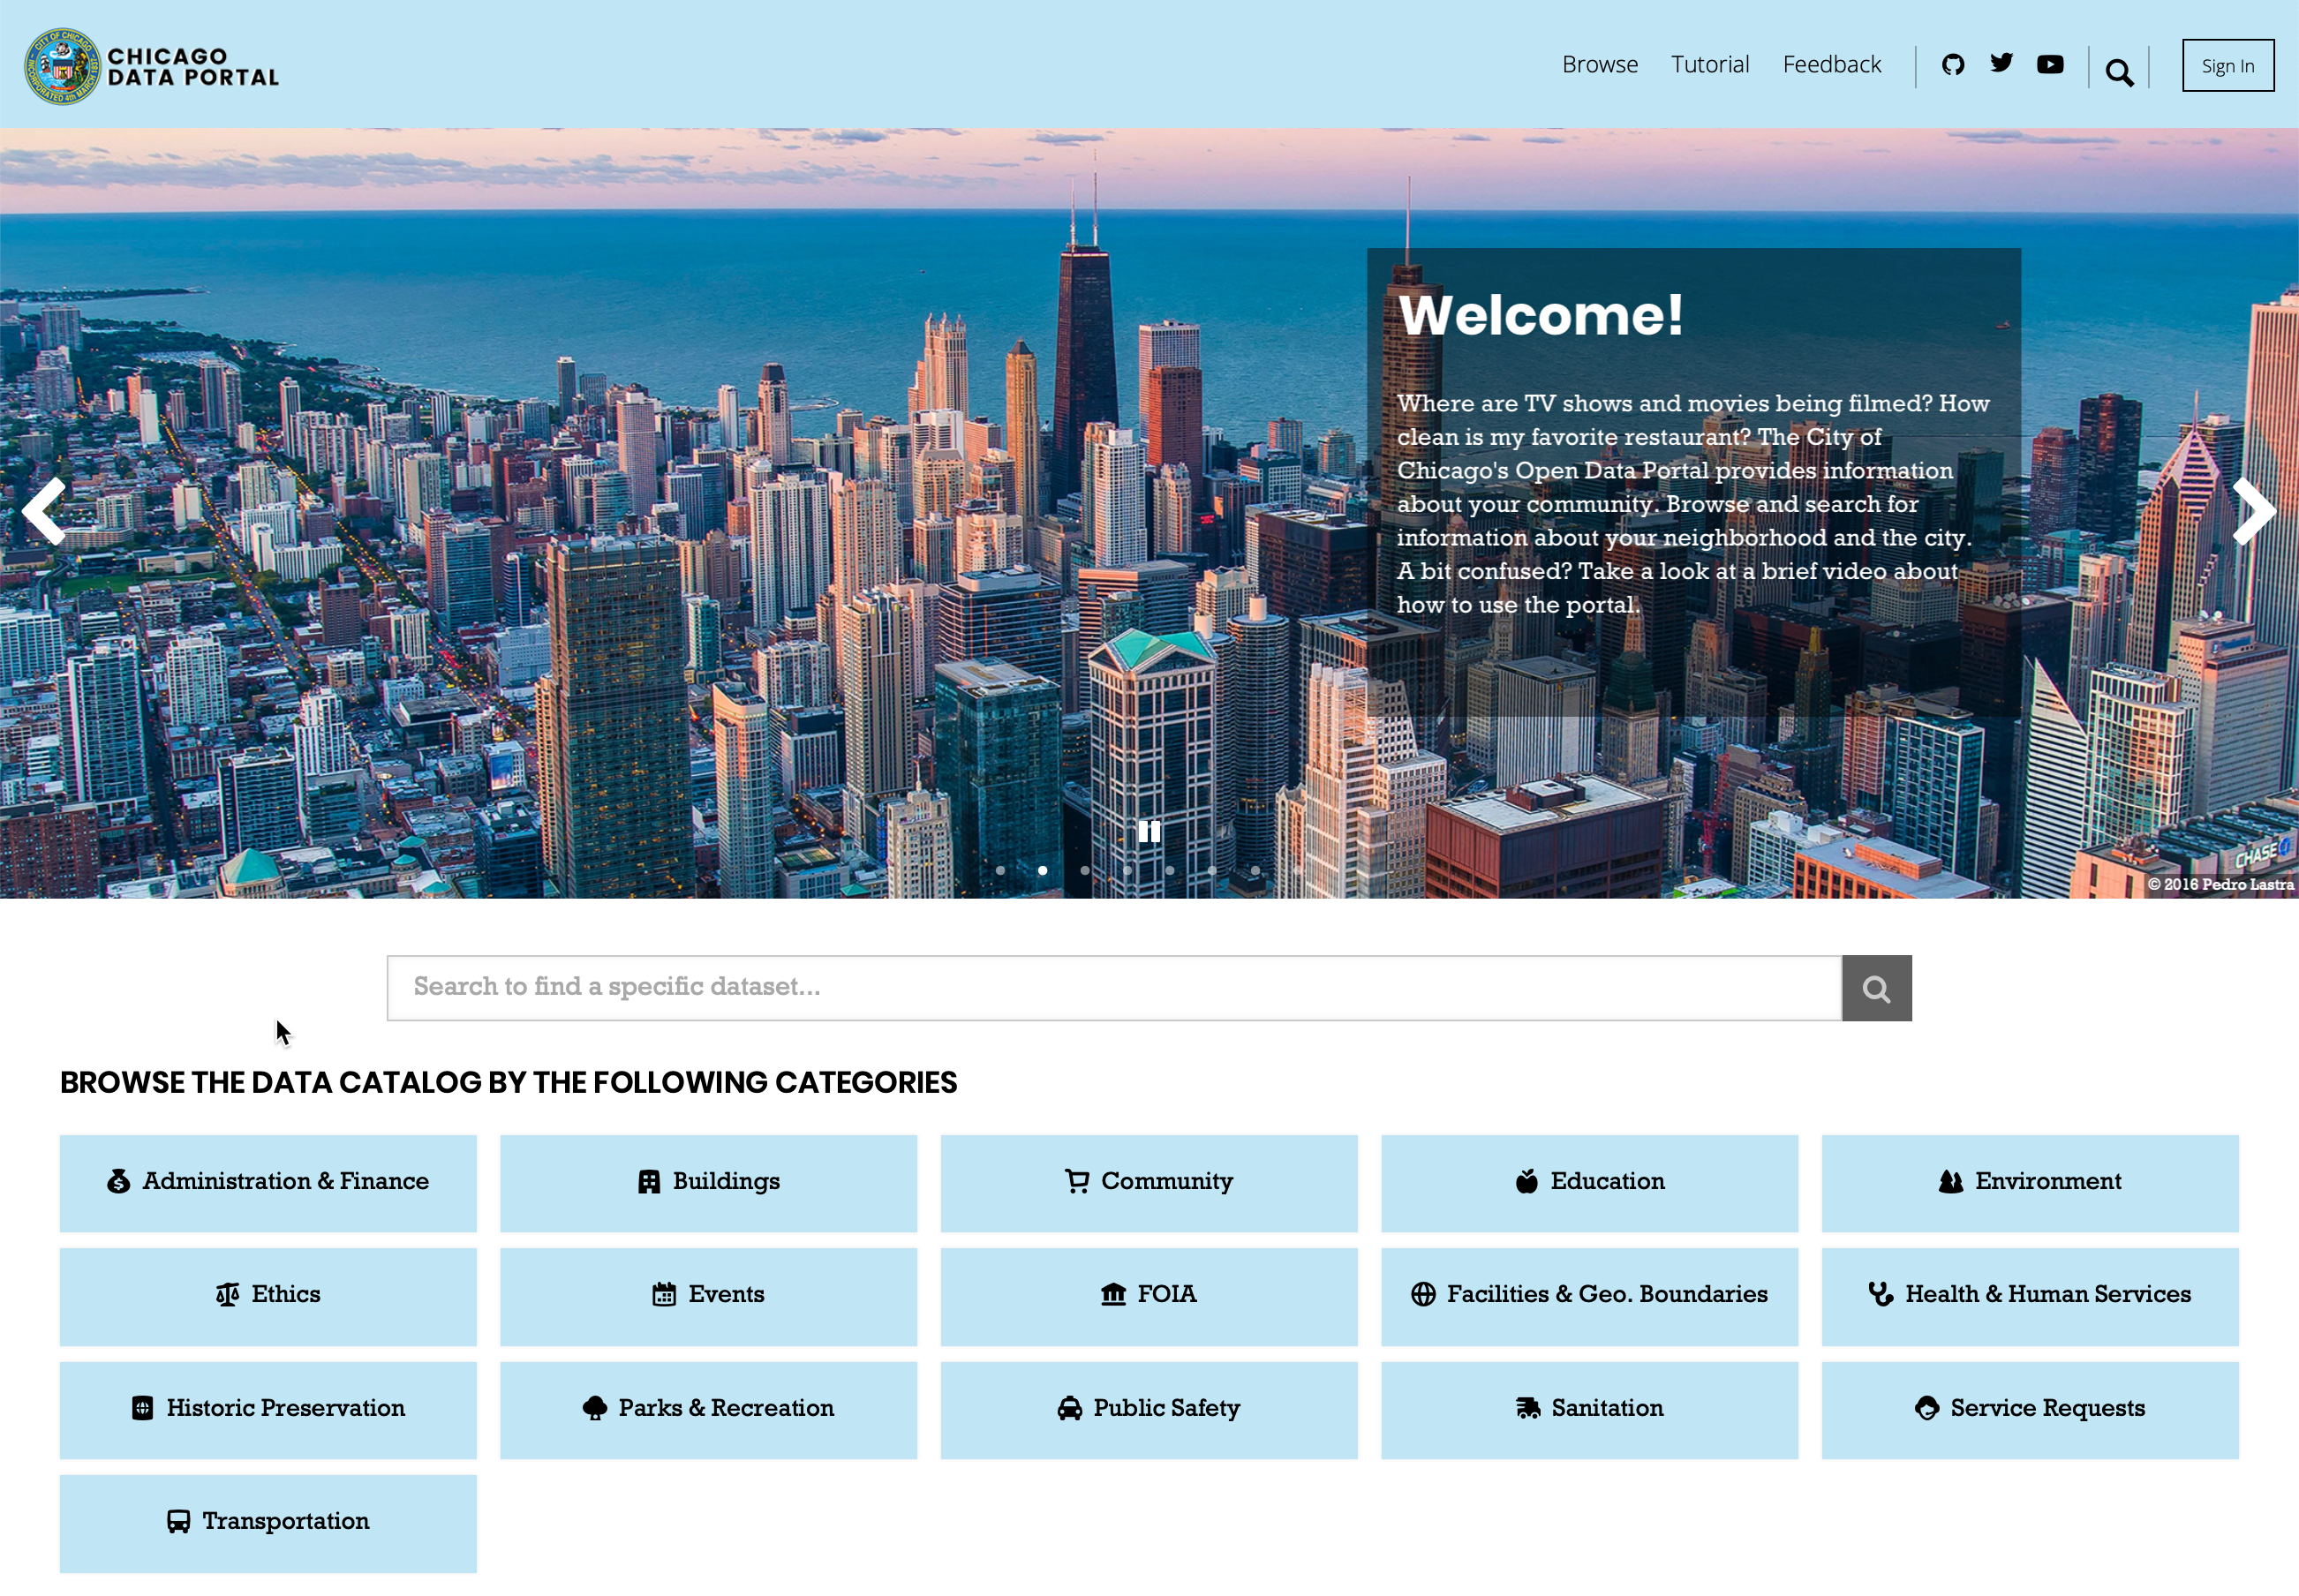This screenshot has height=1596, width=2299.
Task: Click the Historic Preservation tile icon
Action: [143, 1408]
